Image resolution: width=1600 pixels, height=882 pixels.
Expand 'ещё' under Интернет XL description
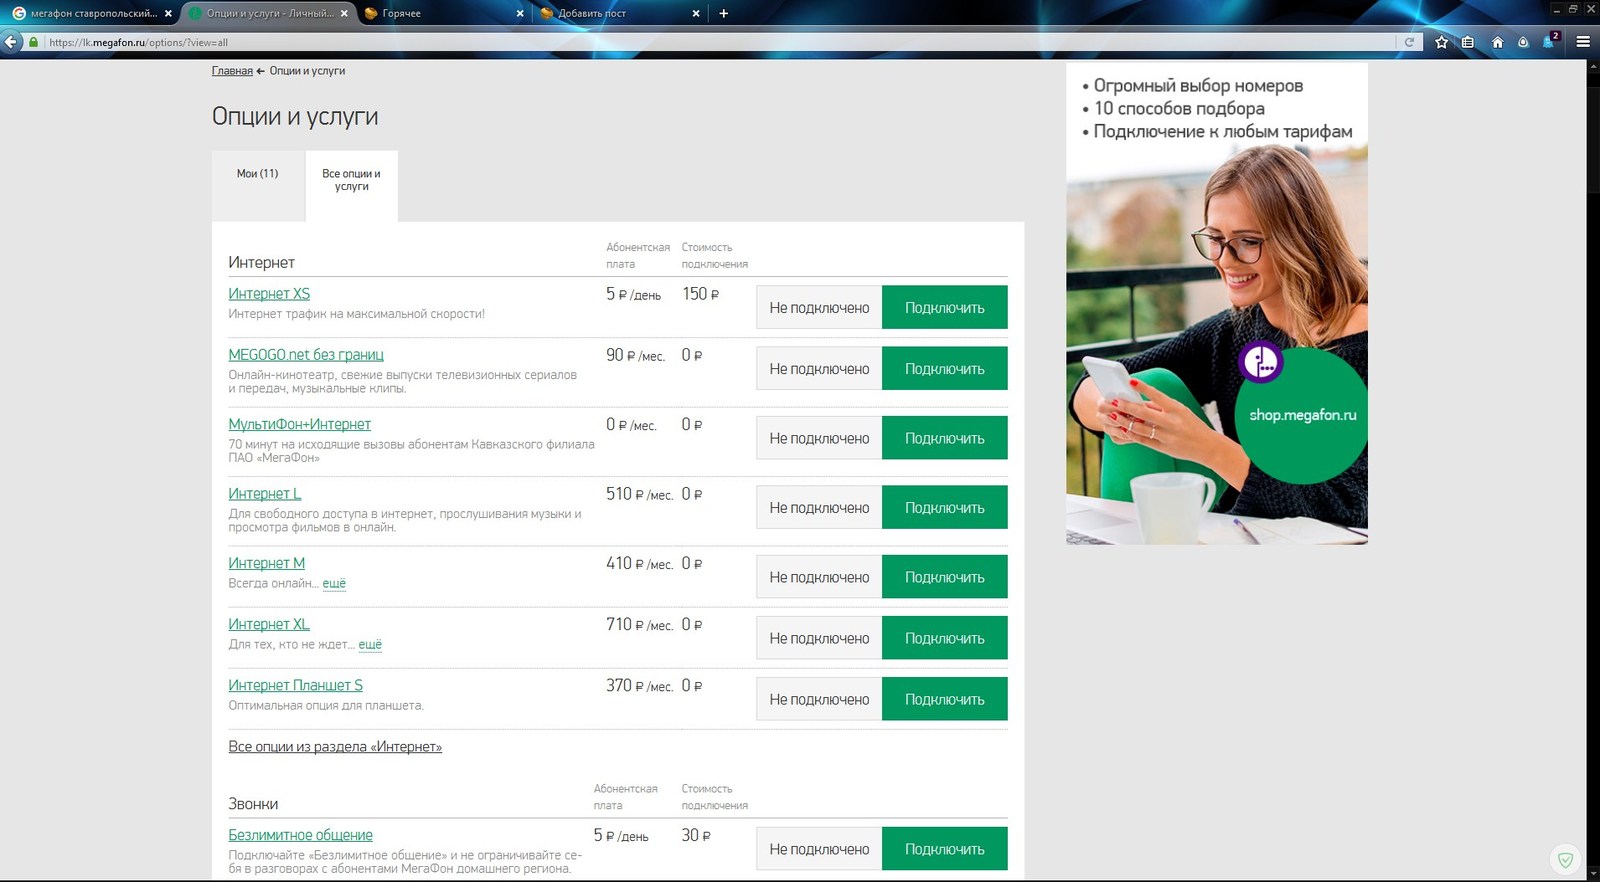[x=370, y=645]
